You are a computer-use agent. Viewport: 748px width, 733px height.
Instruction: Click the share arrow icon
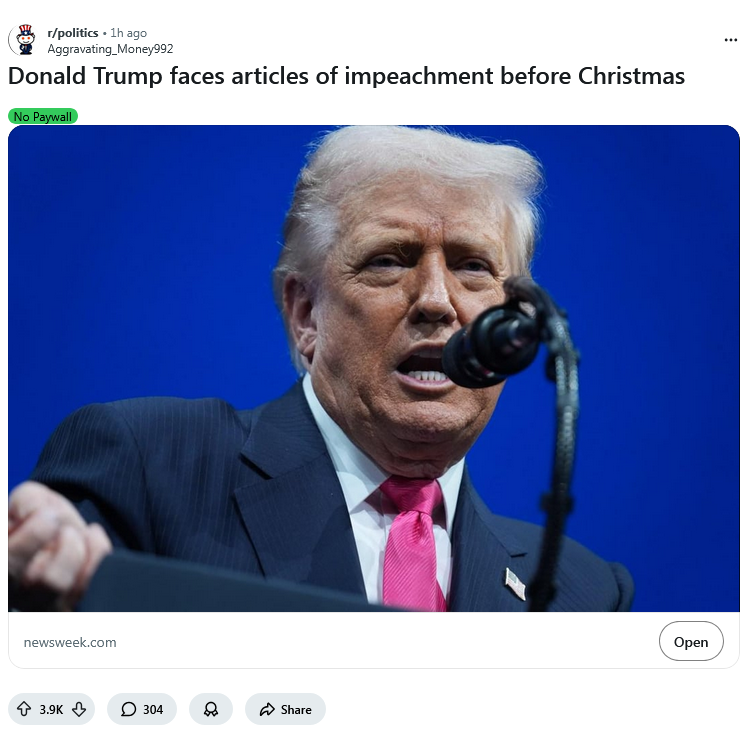point(267,709)
